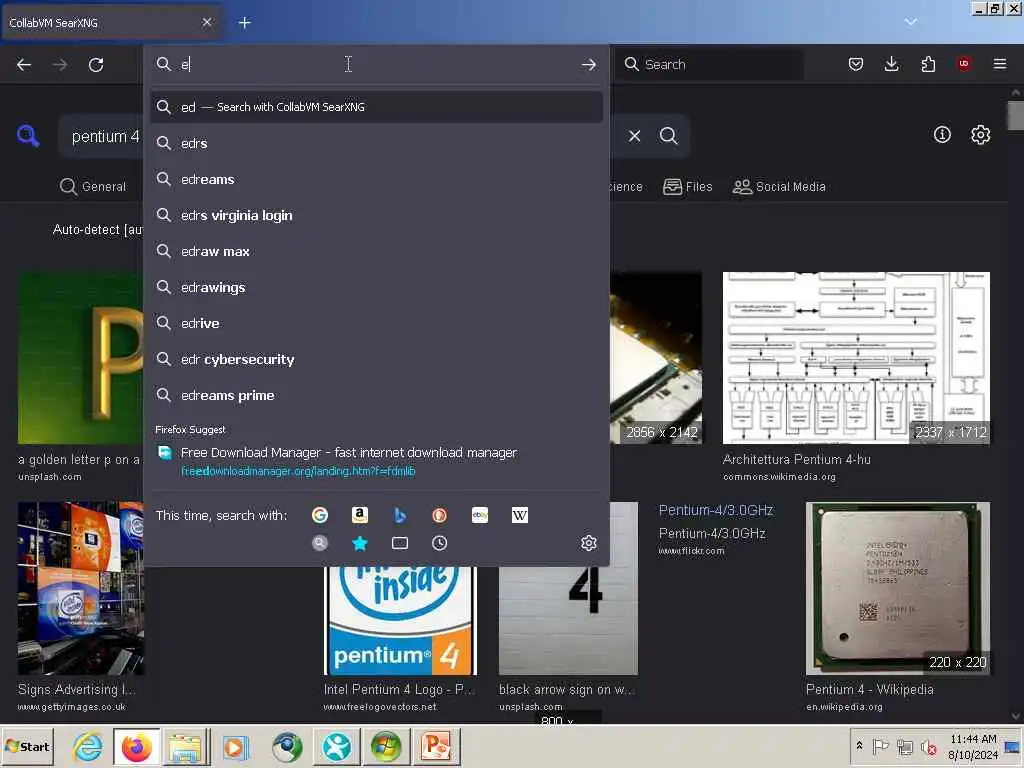
Task: Search this time with eBay icon
Action: [x=480, y=515]
